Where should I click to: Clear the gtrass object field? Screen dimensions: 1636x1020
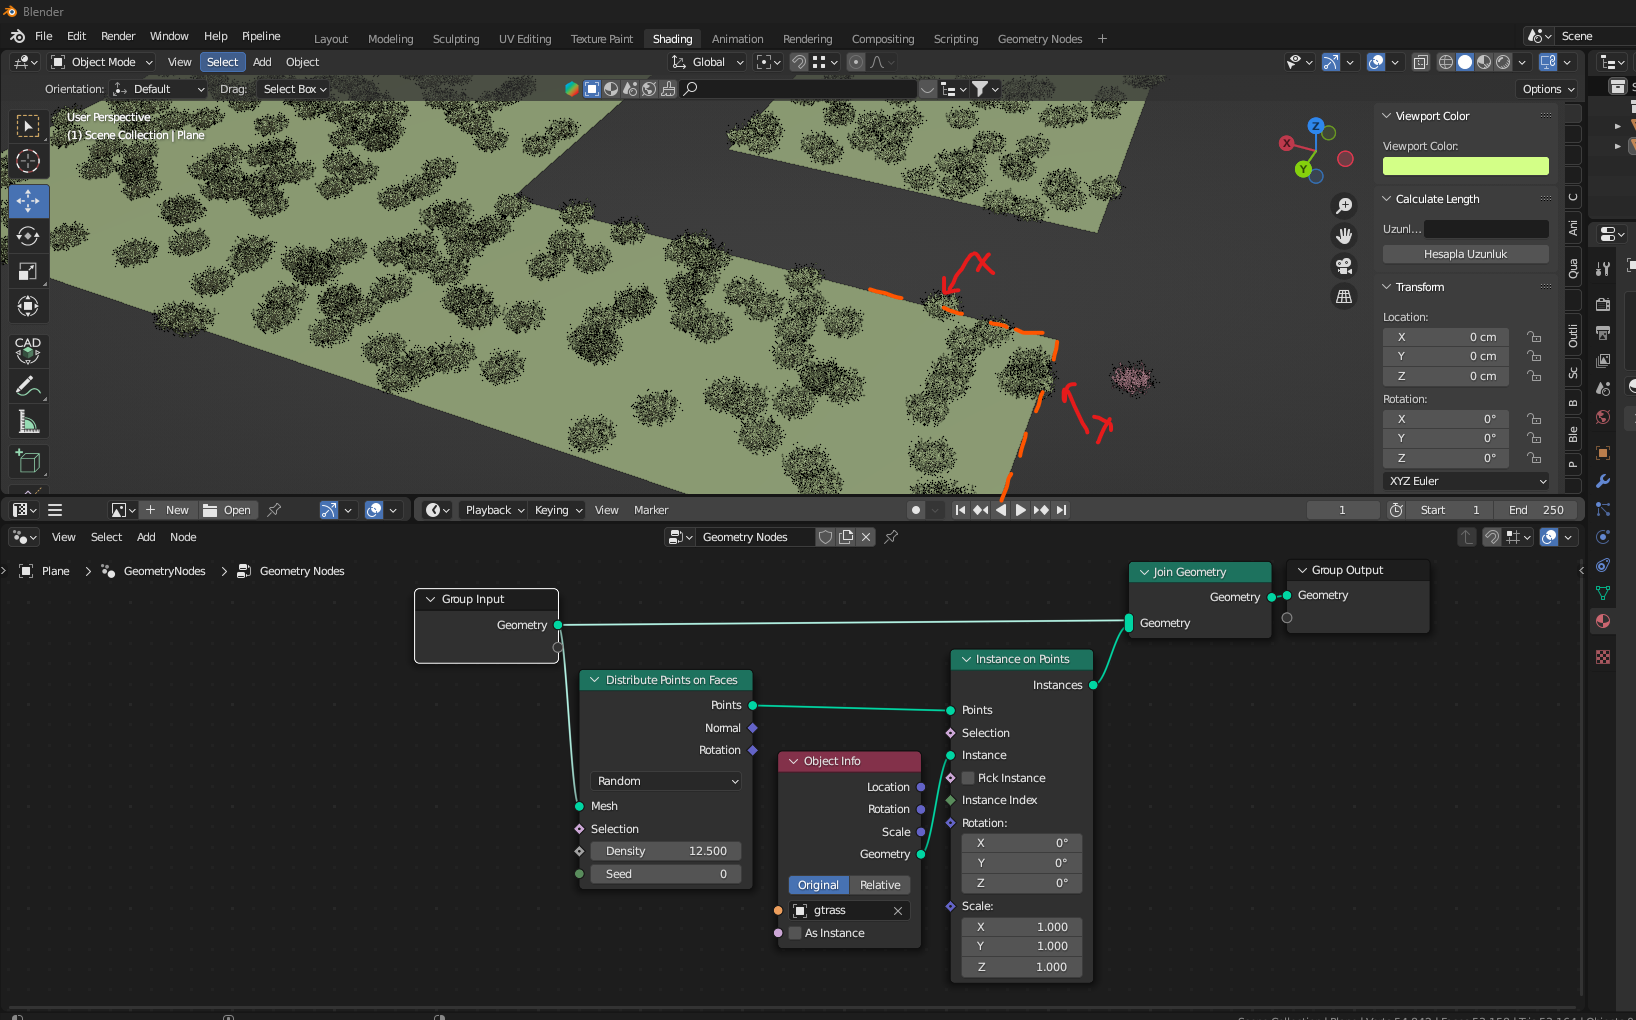tap(898, 910)
